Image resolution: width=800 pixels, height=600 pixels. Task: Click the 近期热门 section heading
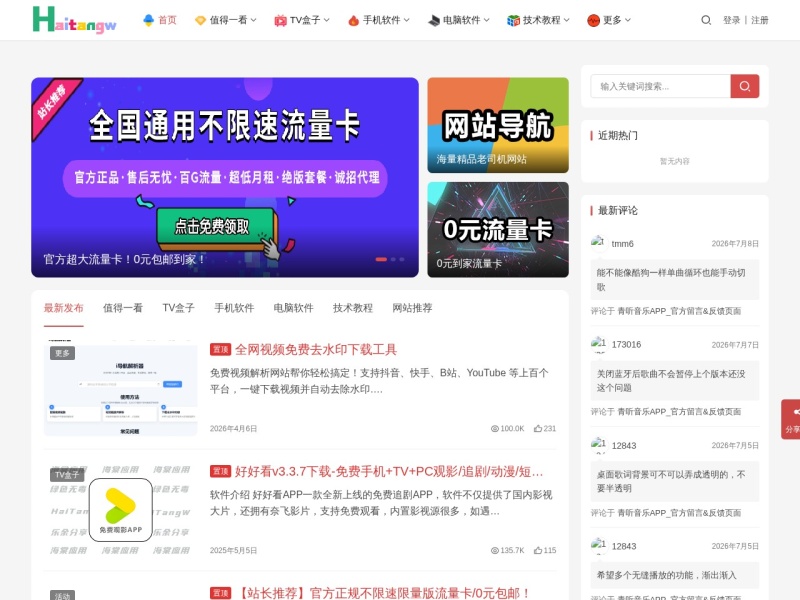[x=618, y=135]
